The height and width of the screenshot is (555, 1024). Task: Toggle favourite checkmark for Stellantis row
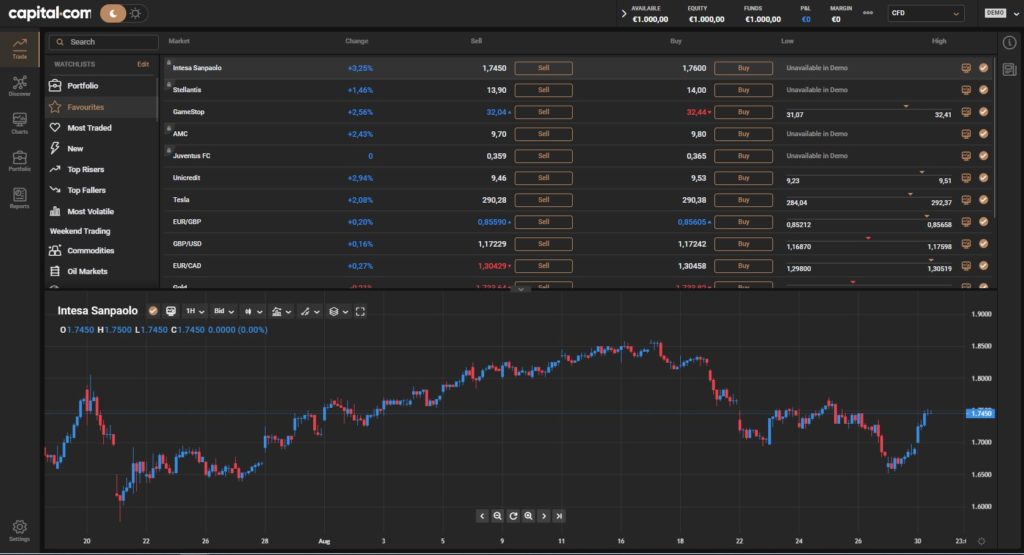tap(984, 90)
